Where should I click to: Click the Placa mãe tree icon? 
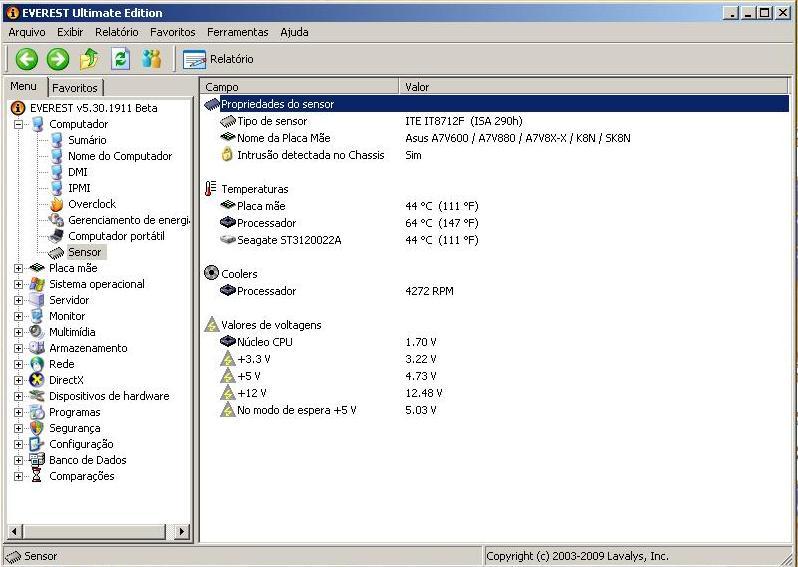coord(37,268)
